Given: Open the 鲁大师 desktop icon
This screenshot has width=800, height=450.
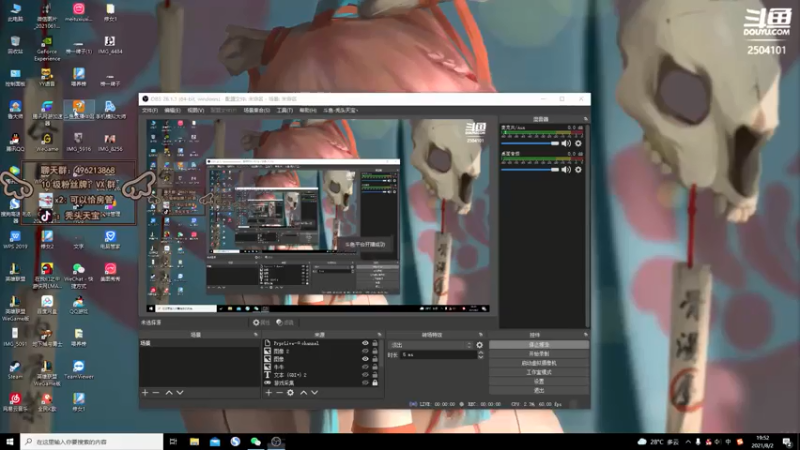Looking at the screenshot, I should 15,110.
